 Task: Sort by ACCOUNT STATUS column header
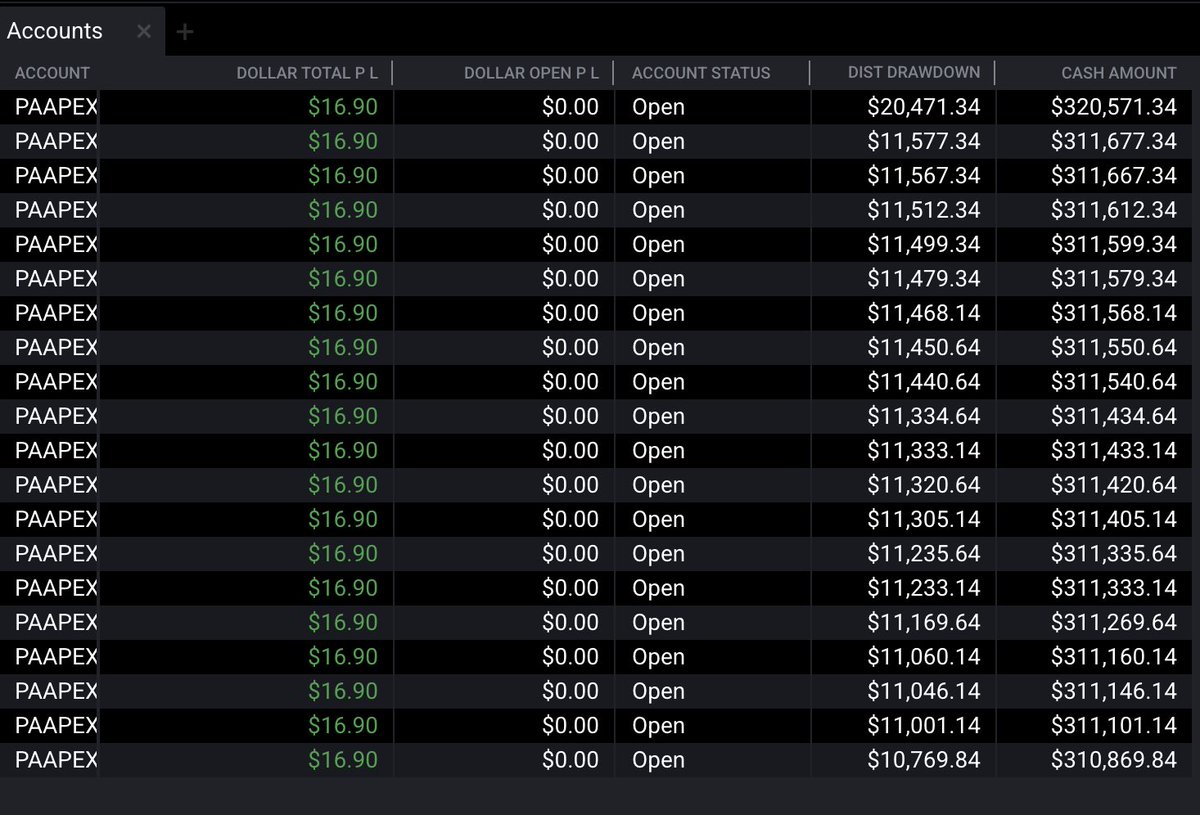pyautogui.click(x=701, y=73)
